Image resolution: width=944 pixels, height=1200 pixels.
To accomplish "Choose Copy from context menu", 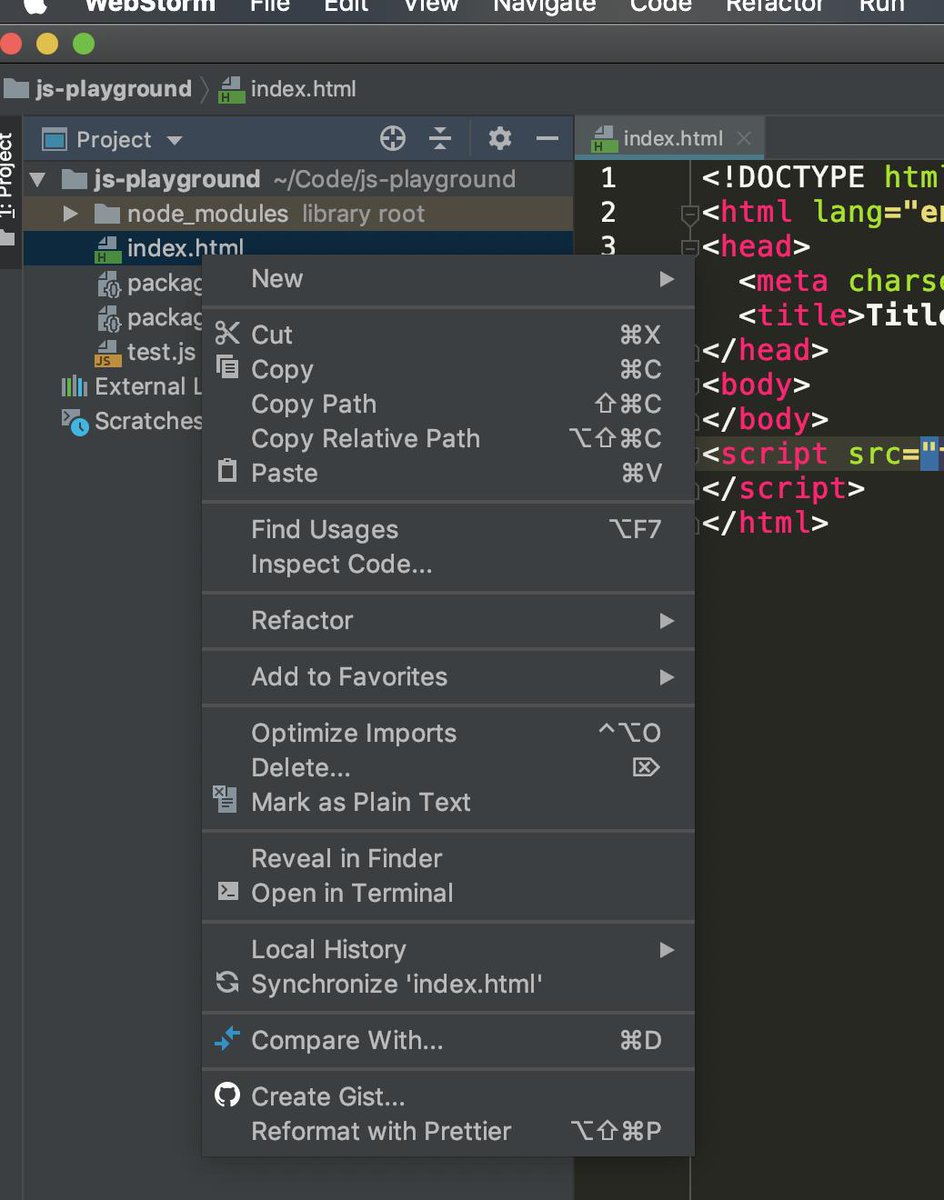I will click(448, 370).
